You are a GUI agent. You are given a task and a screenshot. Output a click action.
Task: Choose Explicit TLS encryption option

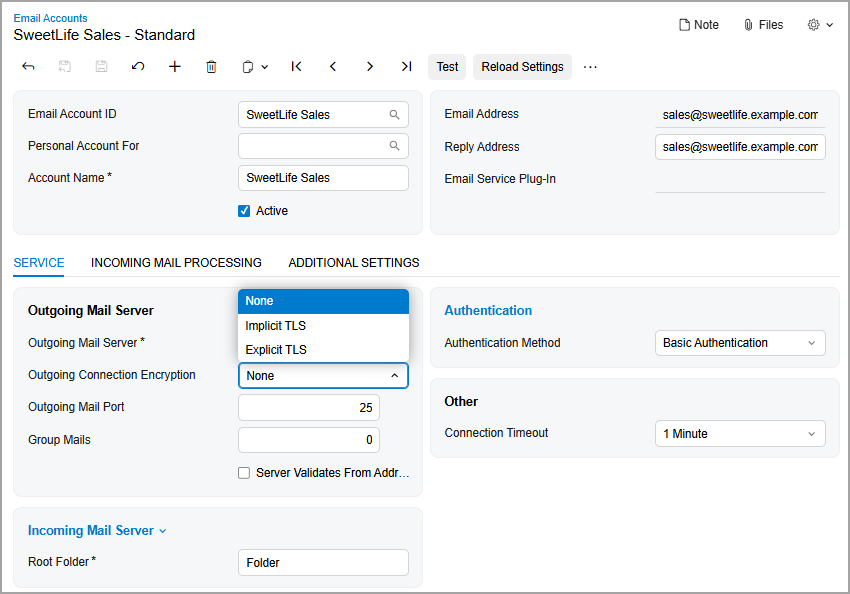click(276, 350)
